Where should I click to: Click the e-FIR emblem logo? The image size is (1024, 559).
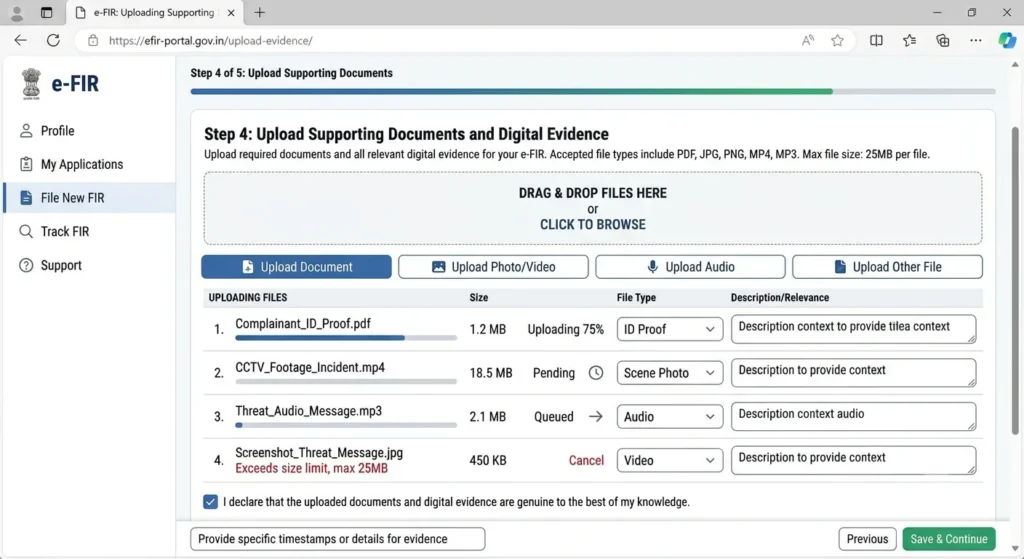click(x=31, y=84)
